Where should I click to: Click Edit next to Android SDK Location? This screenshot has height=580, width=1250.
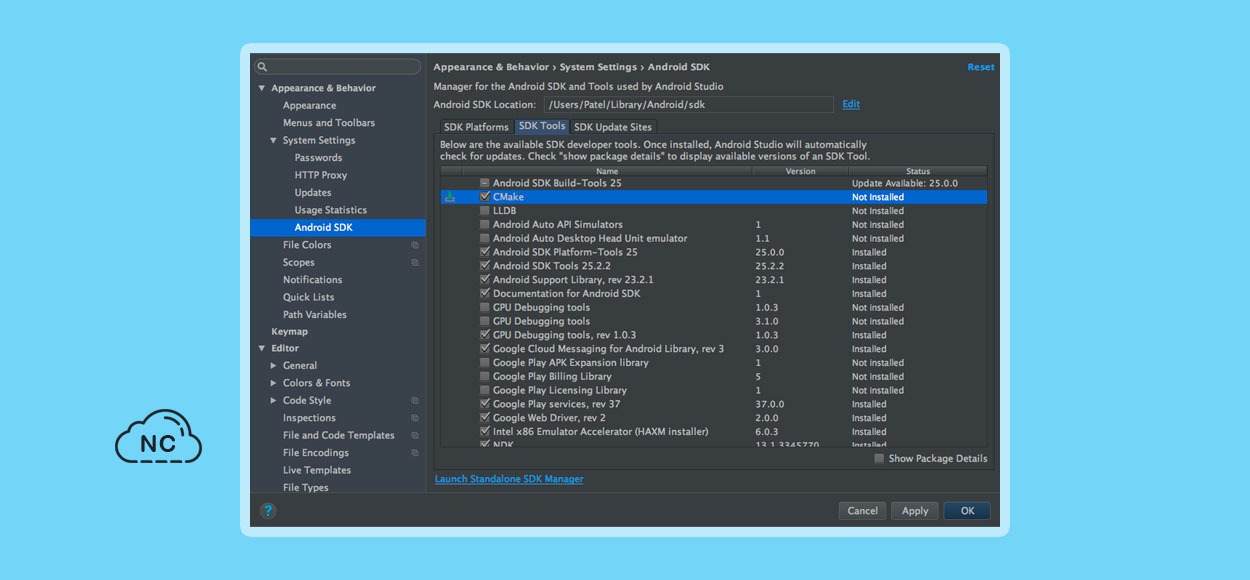851,104
